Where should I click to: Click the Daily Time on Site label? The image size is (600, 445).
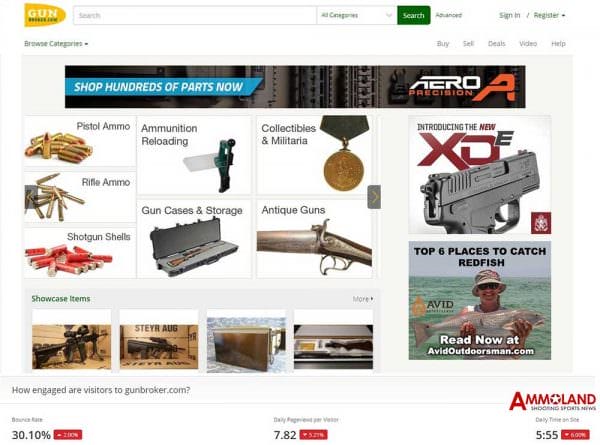pos(557,420)
